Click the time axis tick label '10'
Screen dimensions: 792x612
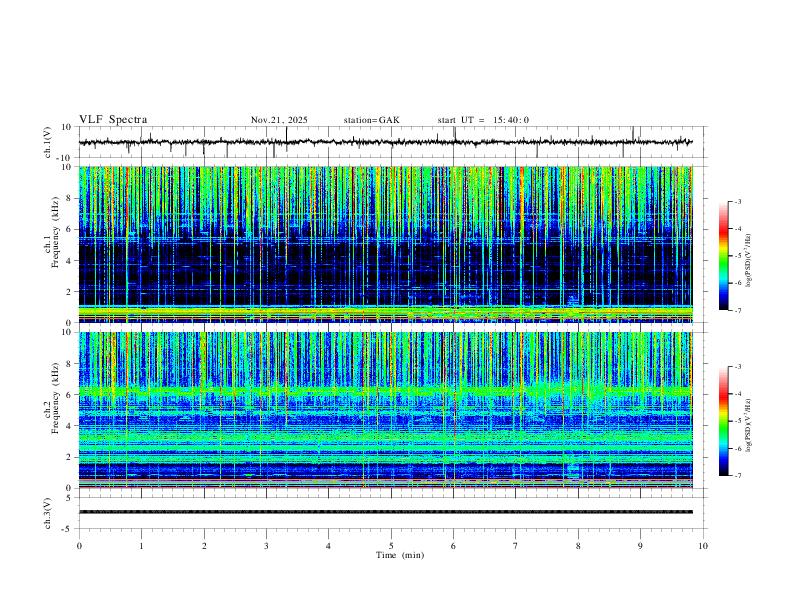tap(703, 546)
